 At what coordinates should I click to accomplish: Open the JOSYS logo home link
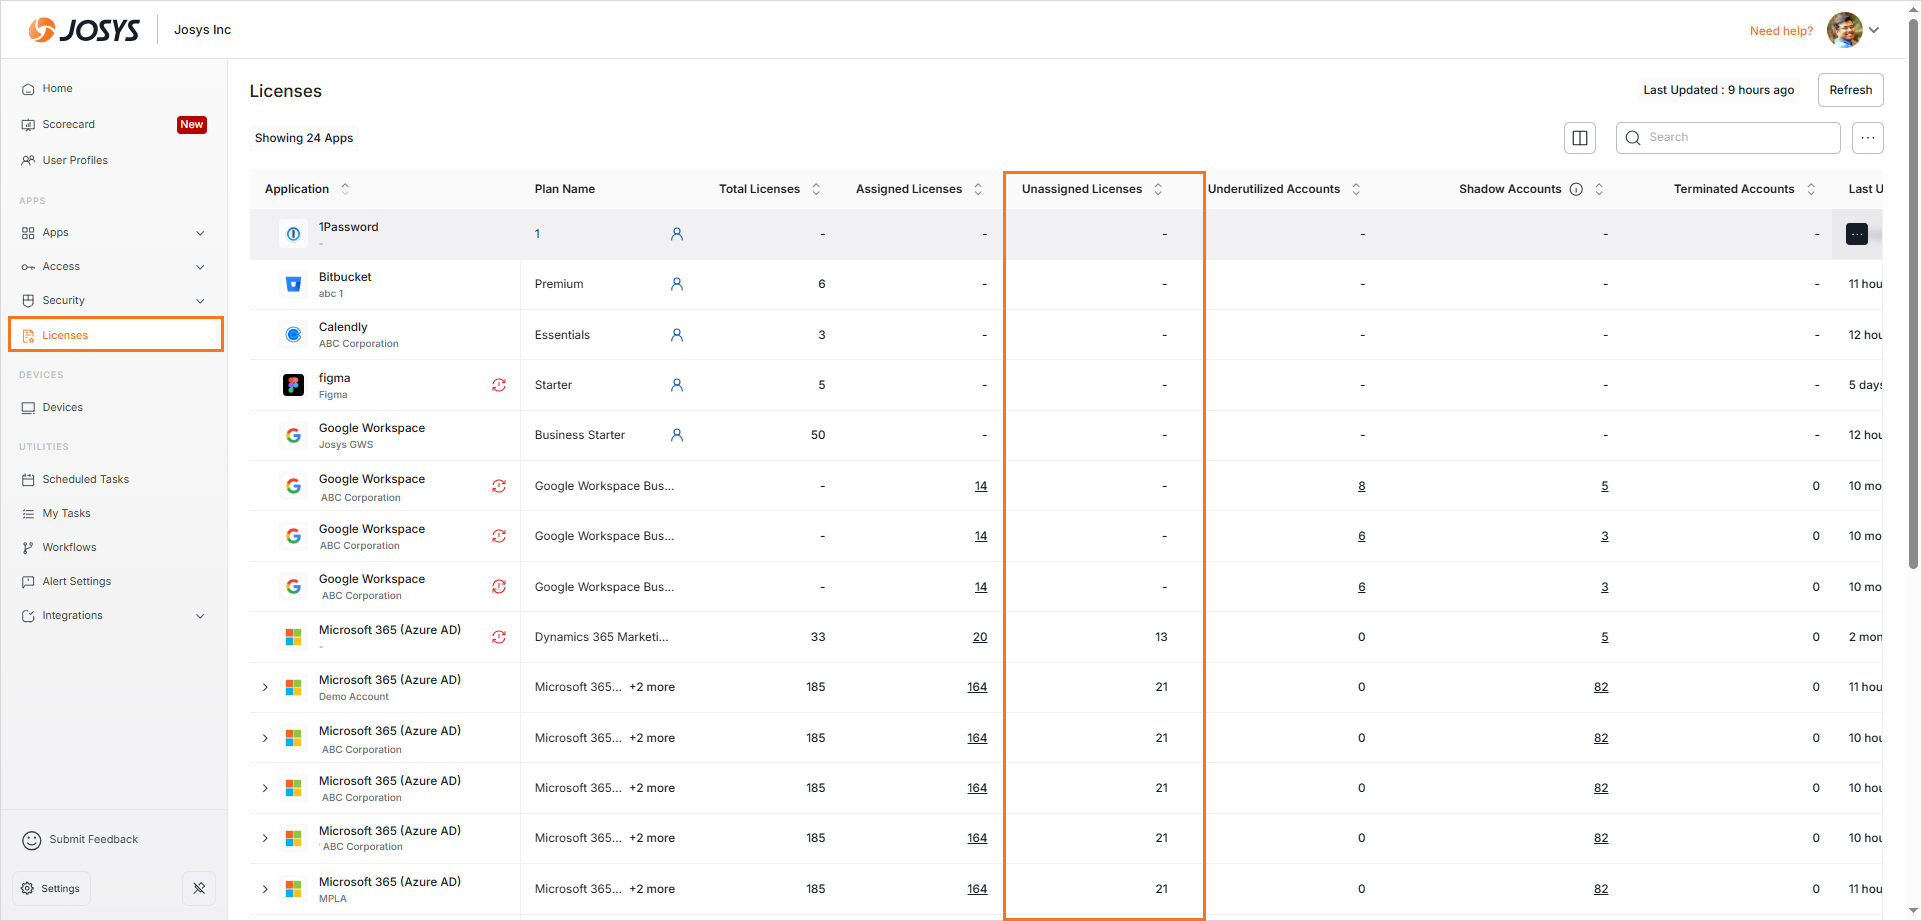[84, 30]
